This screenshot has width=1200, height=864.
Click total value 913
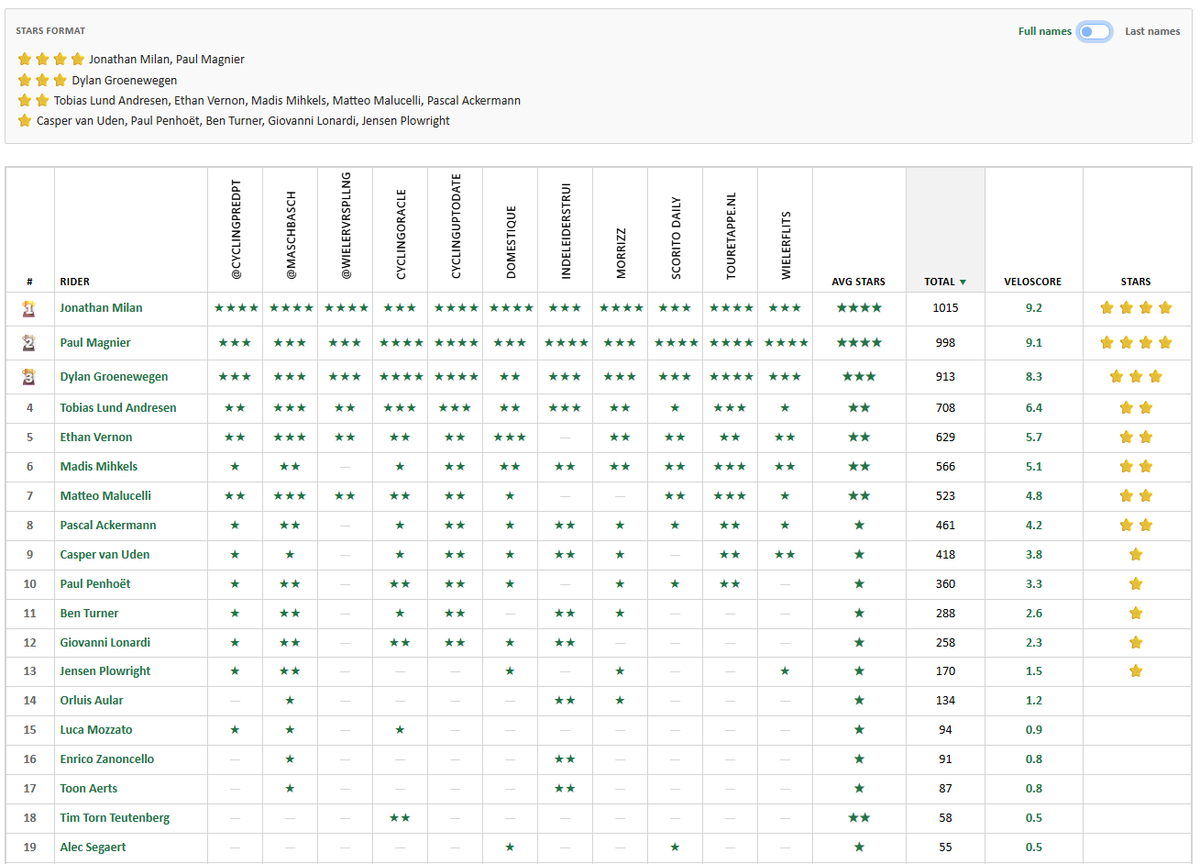(945, 377)
